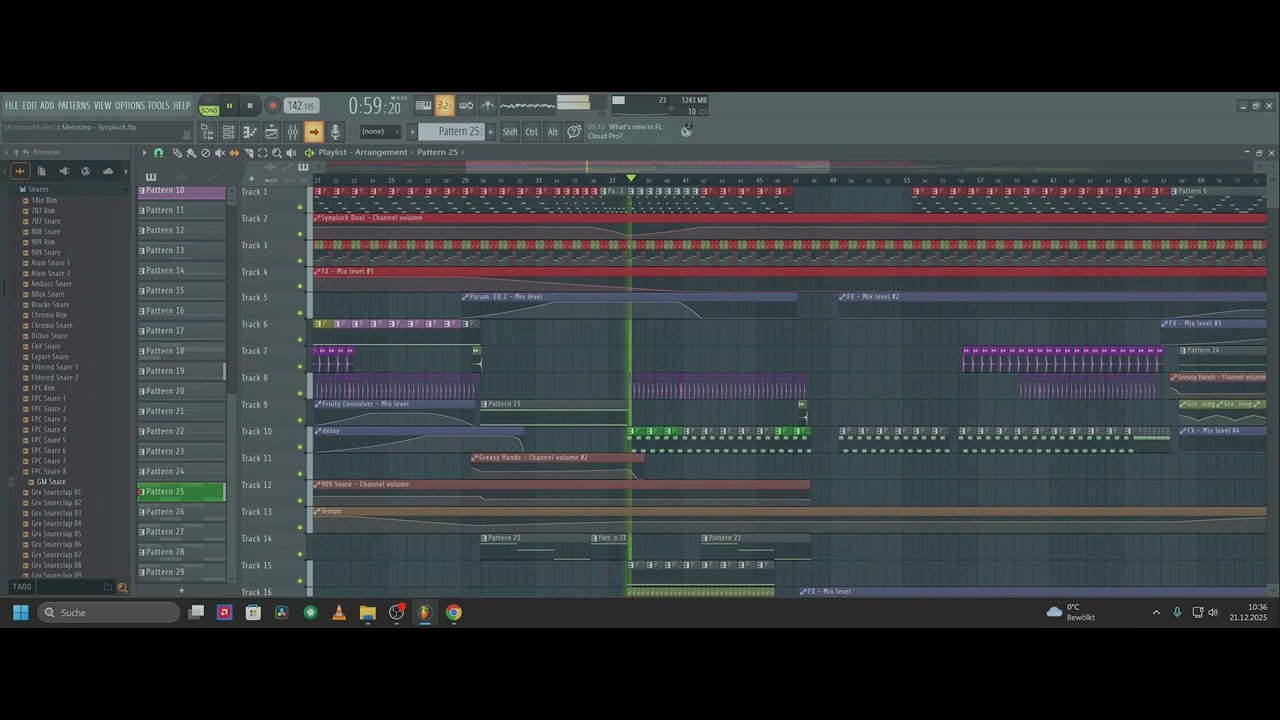The width and height of the screenshot is (1280, 720).
Task: Mute Track 5 using its green dot
Action: click(300, 313)
